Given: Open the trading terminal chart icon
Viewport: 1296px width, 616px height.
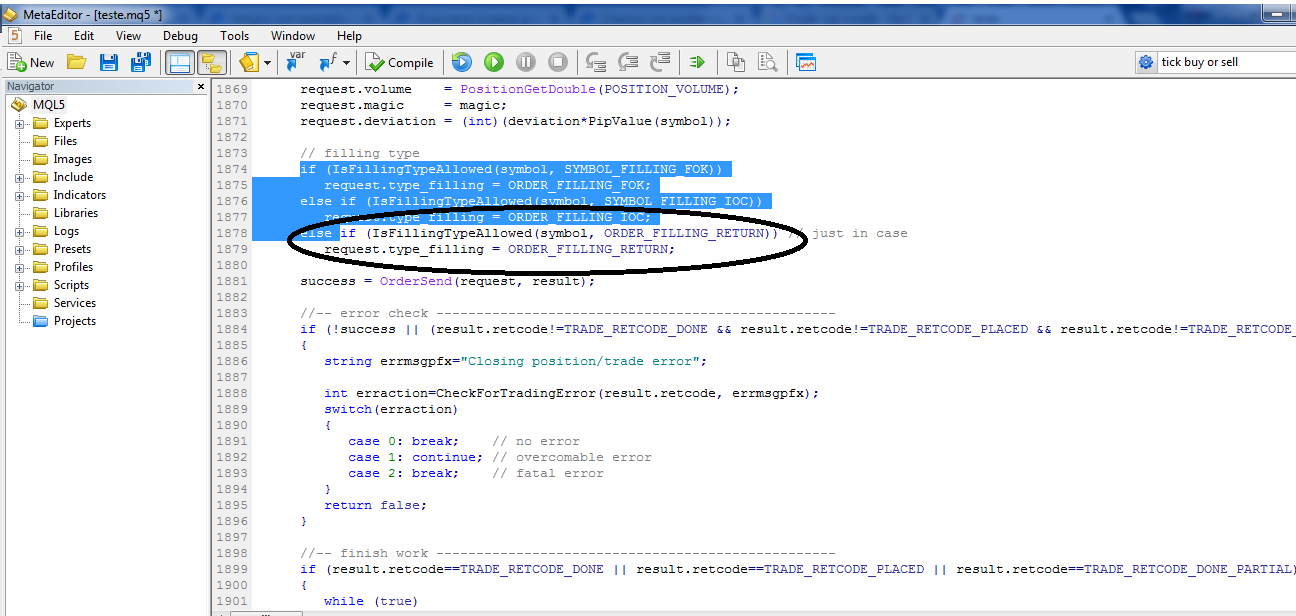Looking at the screenshot, I should 806,62.
